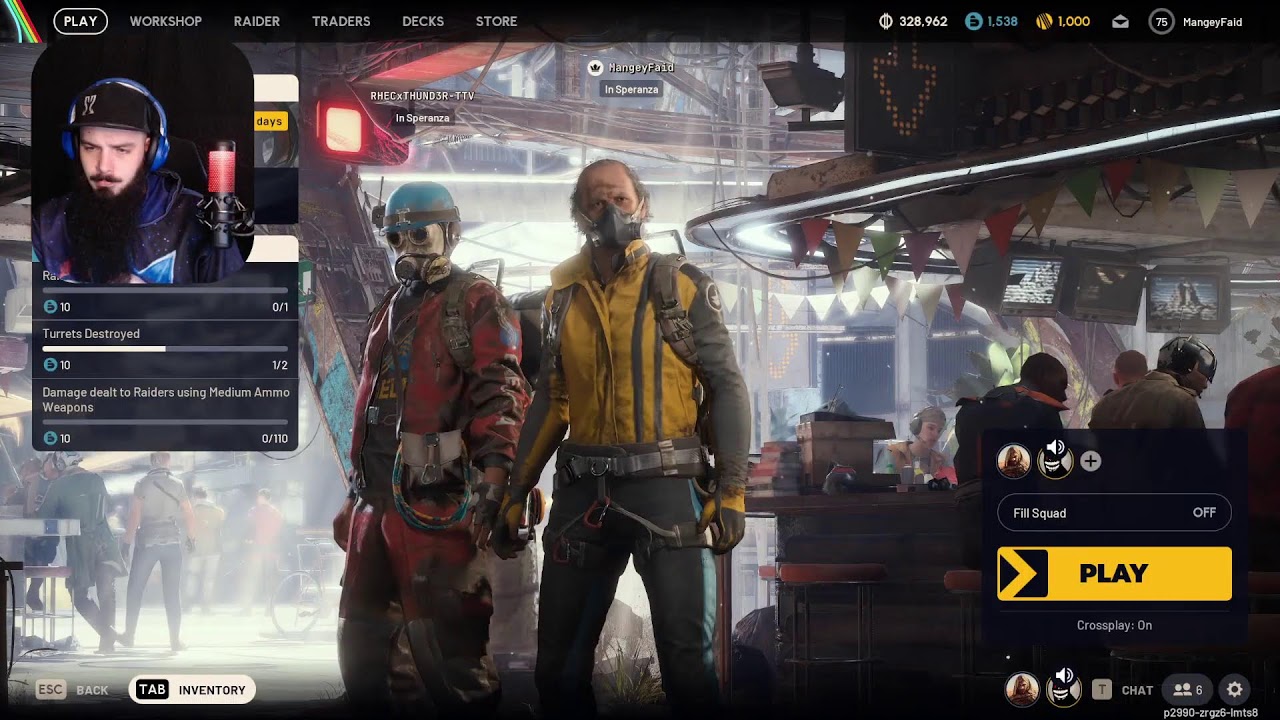Click the progress bar above the 0/1 count
The height and width of the screenshot is (720, 1280).
click(165, 290)
